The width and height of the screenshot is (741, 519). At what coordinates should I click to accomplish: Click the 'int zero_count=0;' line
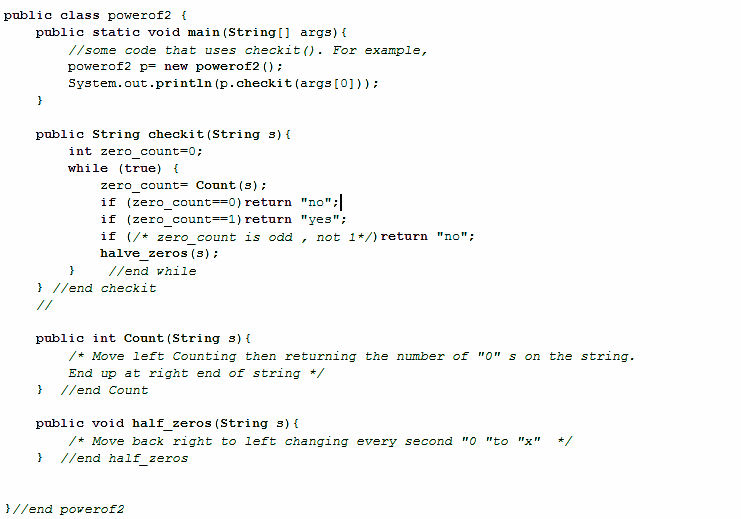pyautogui.click(x=135, y=151)
